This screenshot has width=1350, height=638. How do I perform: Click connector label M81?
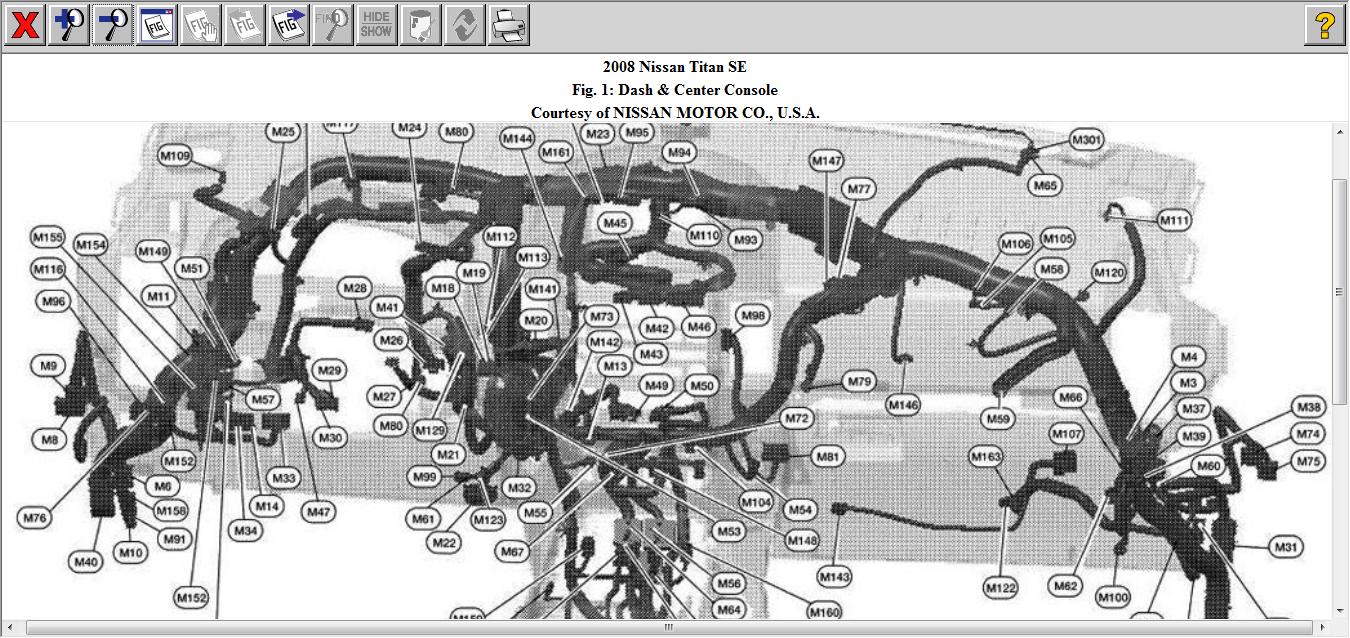(x=827, y=457)
